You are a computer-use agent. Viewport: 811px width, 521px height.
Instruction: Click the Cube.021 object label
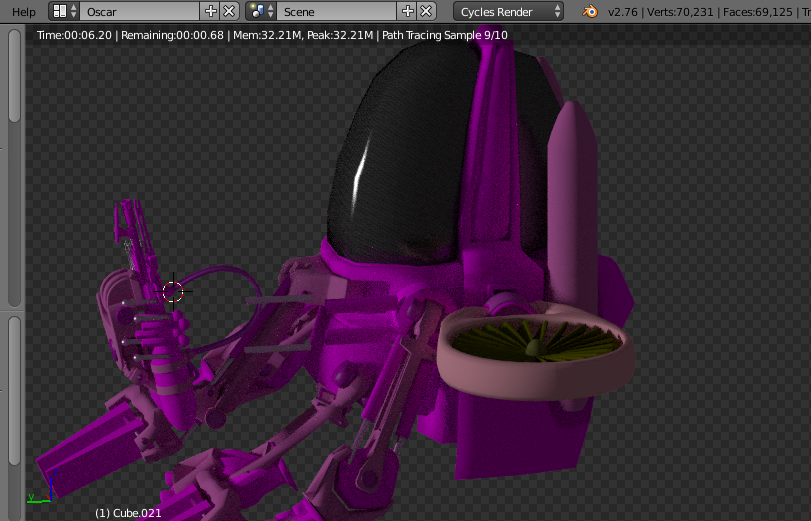pos(128,513)
